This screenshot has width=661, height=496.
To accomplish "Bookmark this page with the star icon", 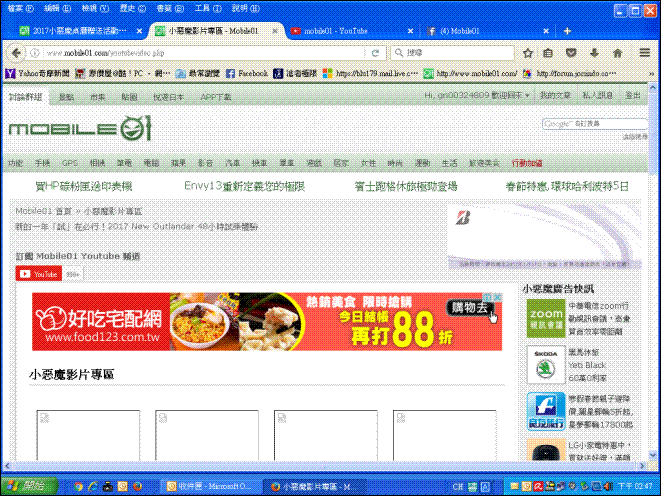I will click(x=528, y=53).
